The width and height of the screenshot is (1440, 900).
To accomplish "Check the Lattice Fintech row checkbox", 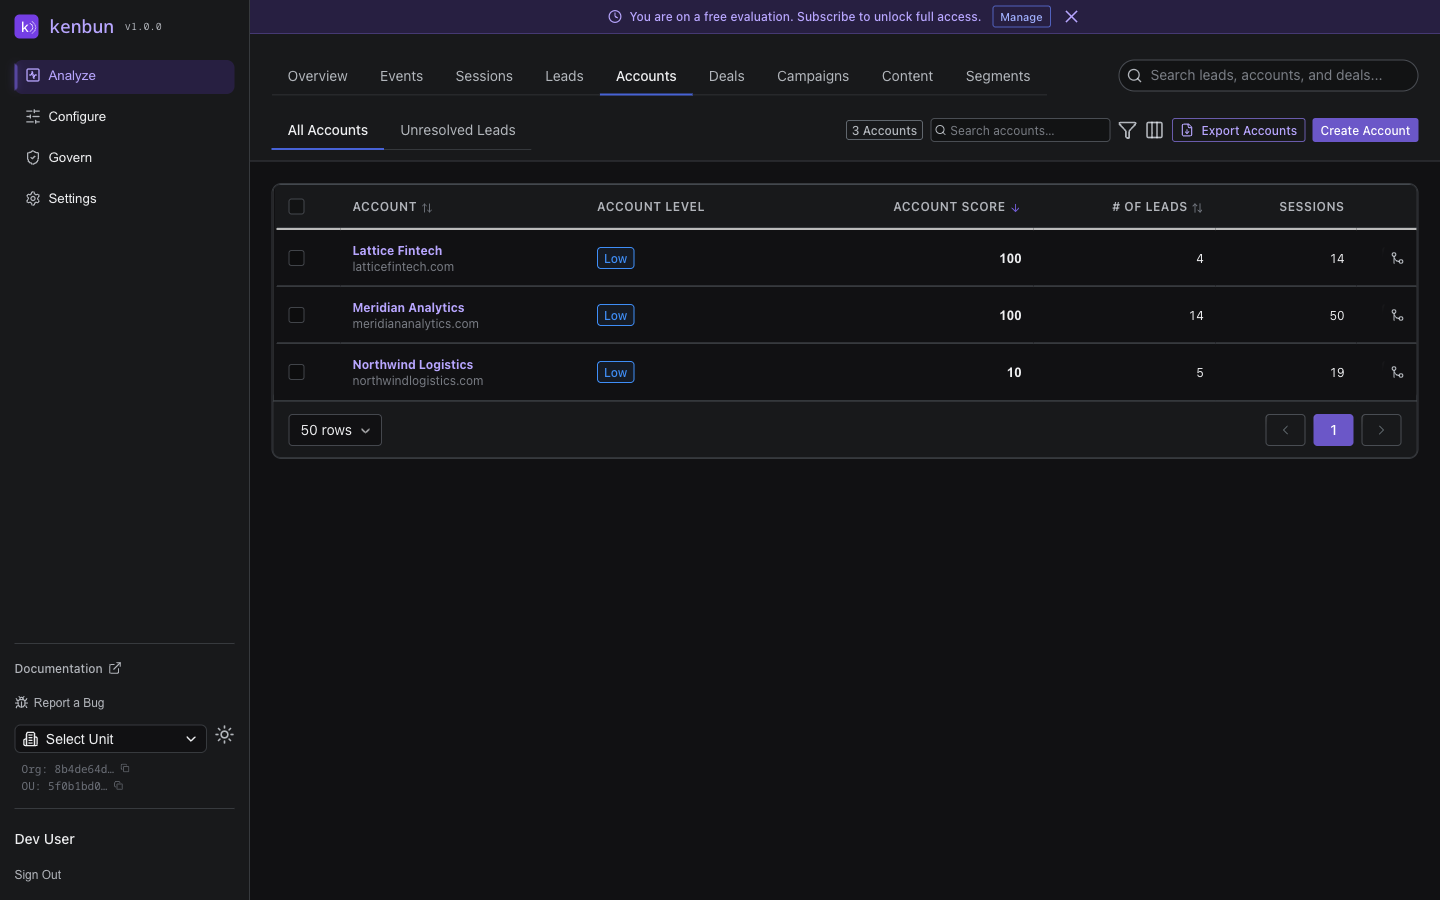I will pos(296,258).
